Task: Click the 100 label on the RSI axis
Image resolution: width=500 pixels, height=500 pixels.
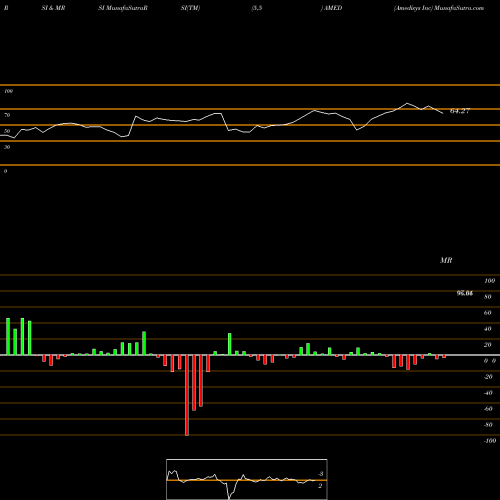Action: (x=8, y=91)
